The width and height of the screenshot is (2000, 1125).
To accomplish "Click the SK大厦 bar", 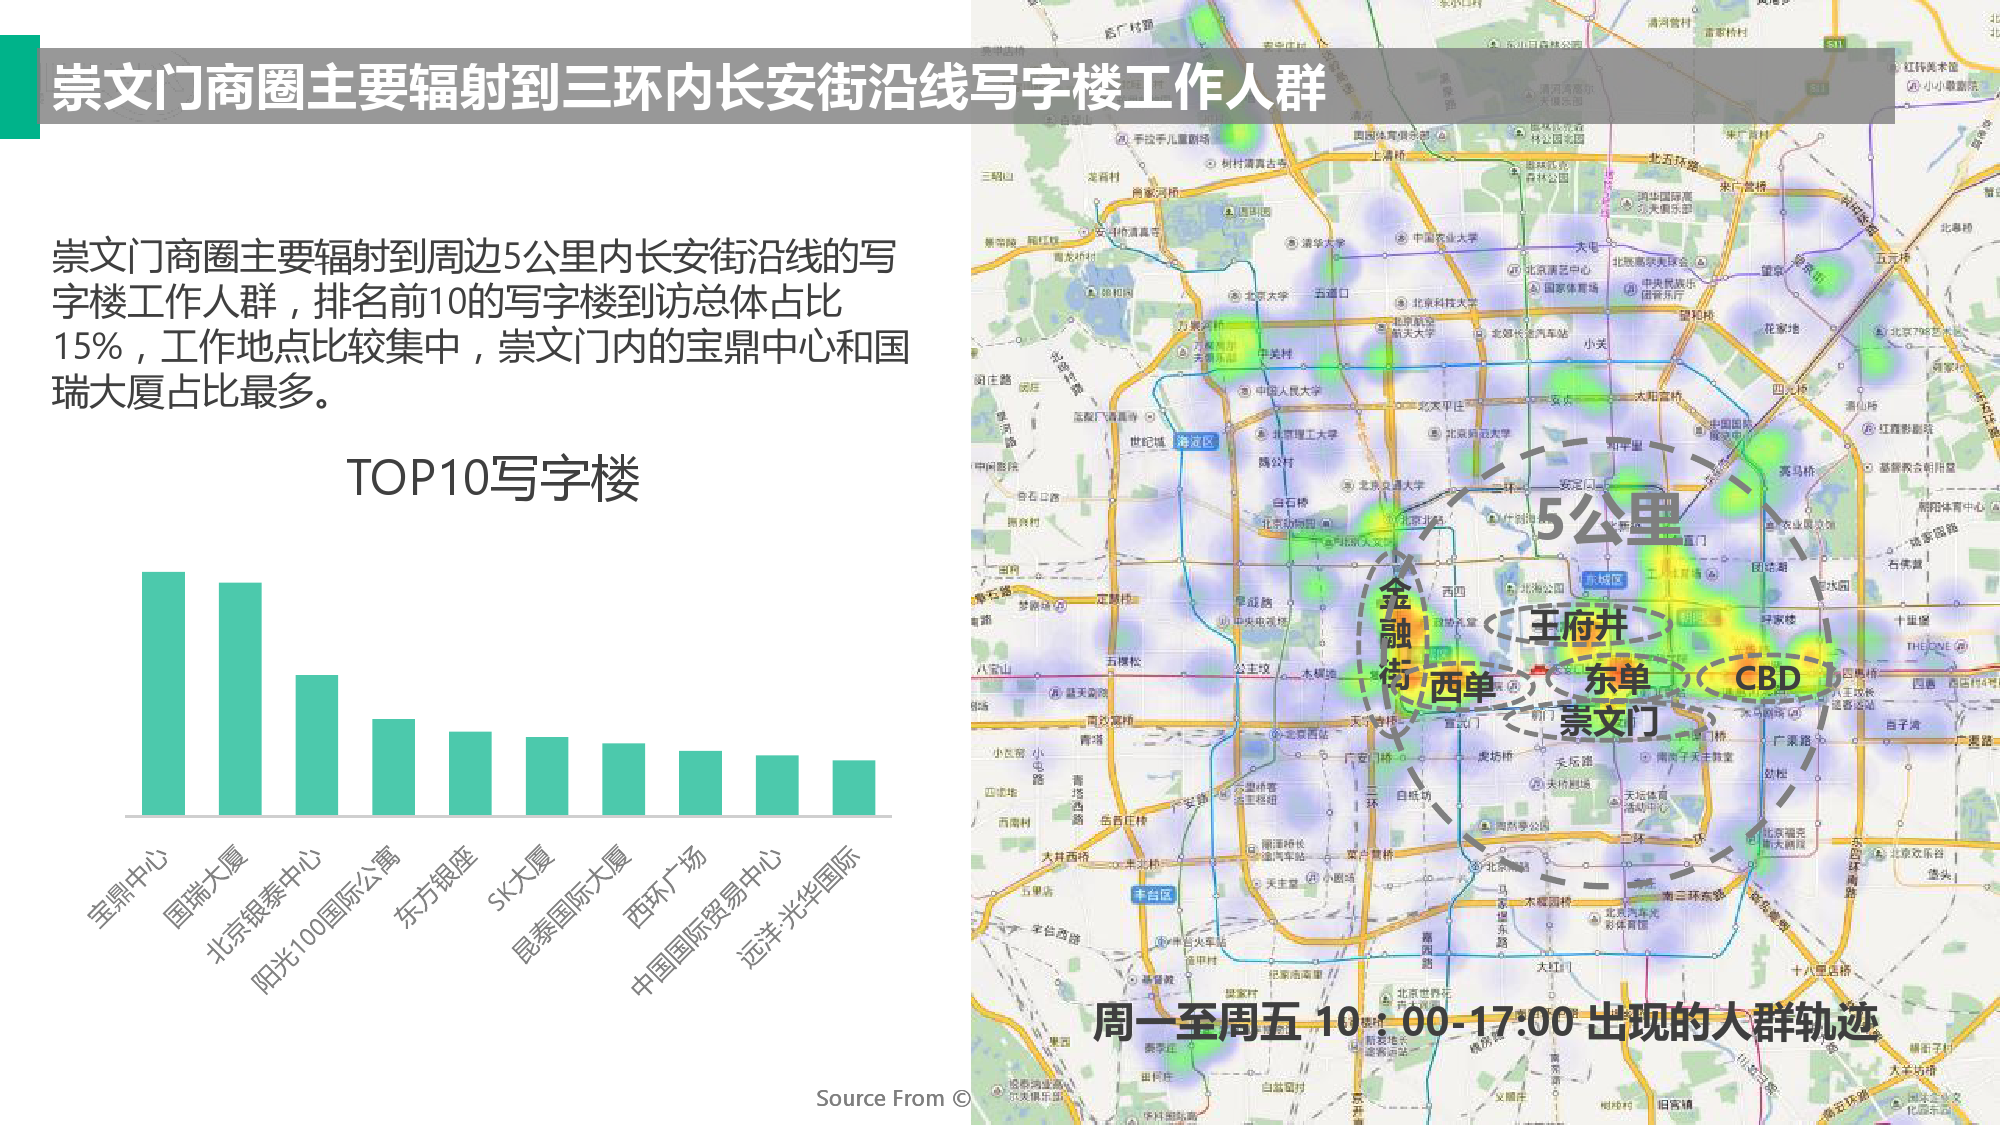I will coord(547,776).
